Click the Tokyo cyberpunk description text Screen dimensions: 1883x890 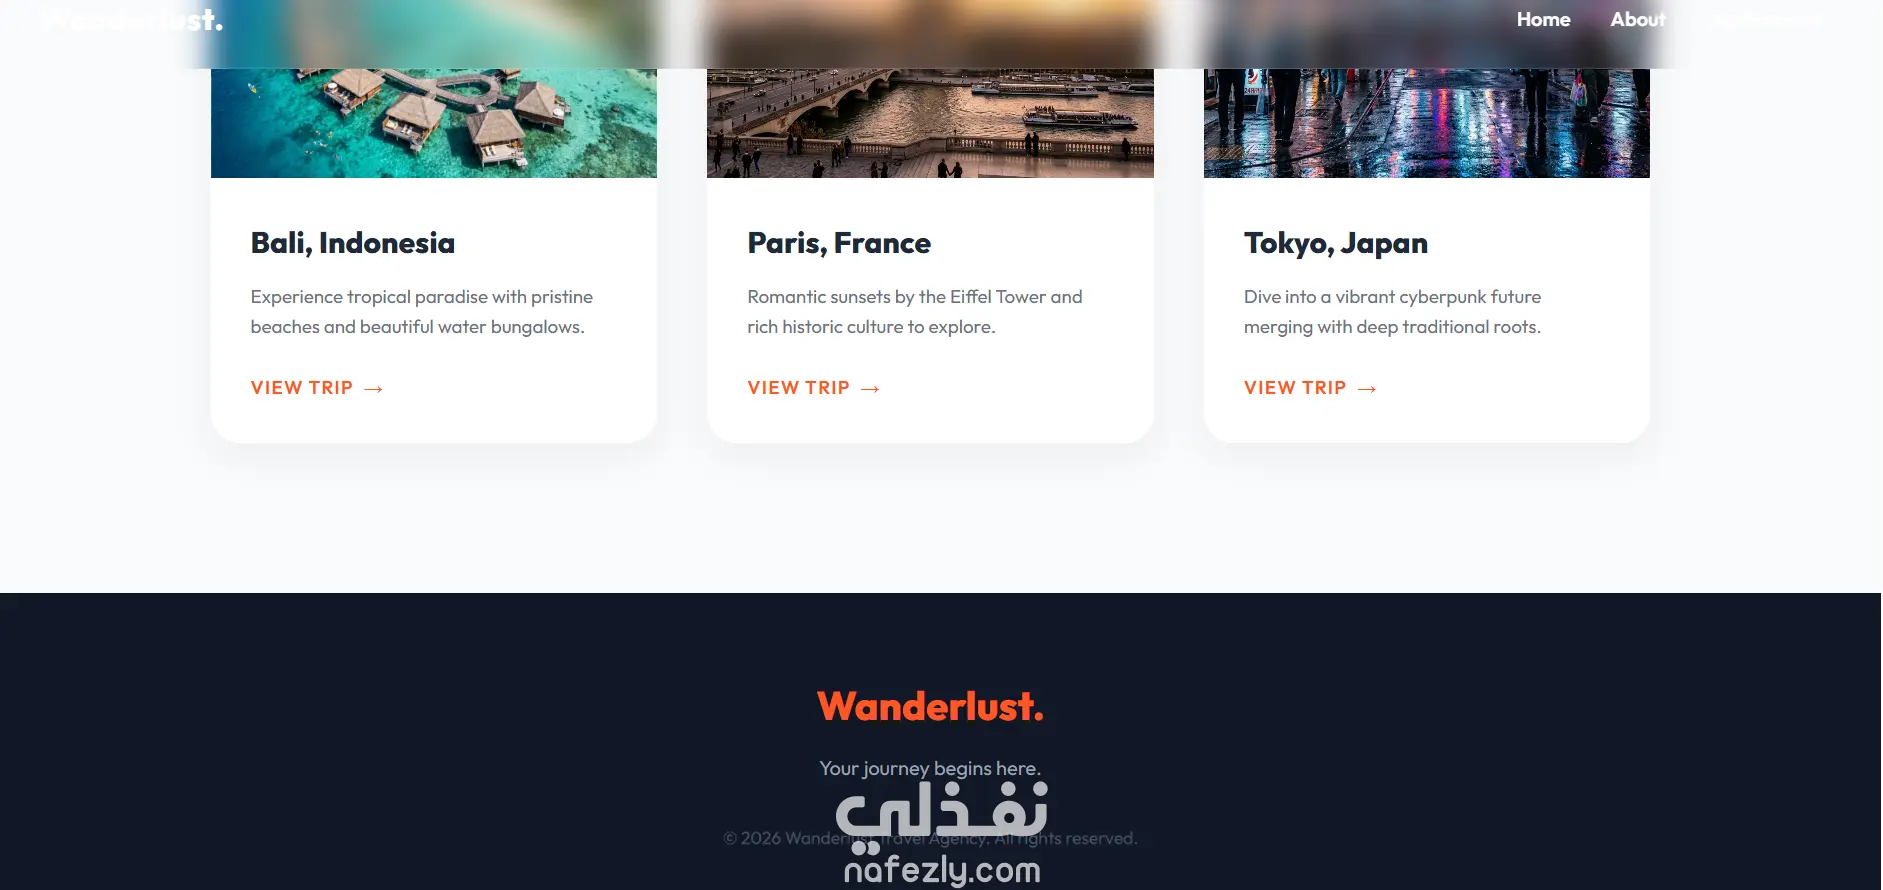[x=1393, y=312]
